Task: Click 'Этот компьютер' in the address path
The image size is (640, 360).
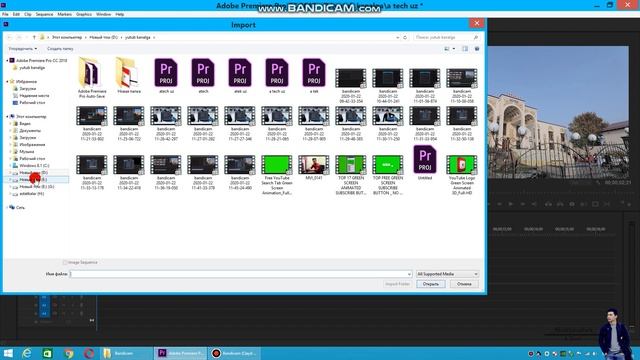Action: 67,37
